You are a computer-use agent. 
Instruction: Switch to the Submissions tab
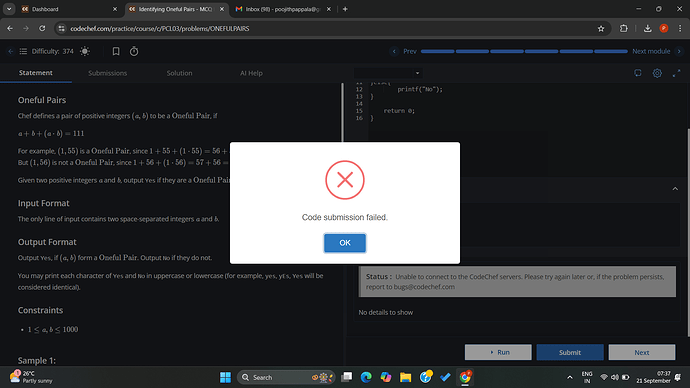[x=107, y=73]
